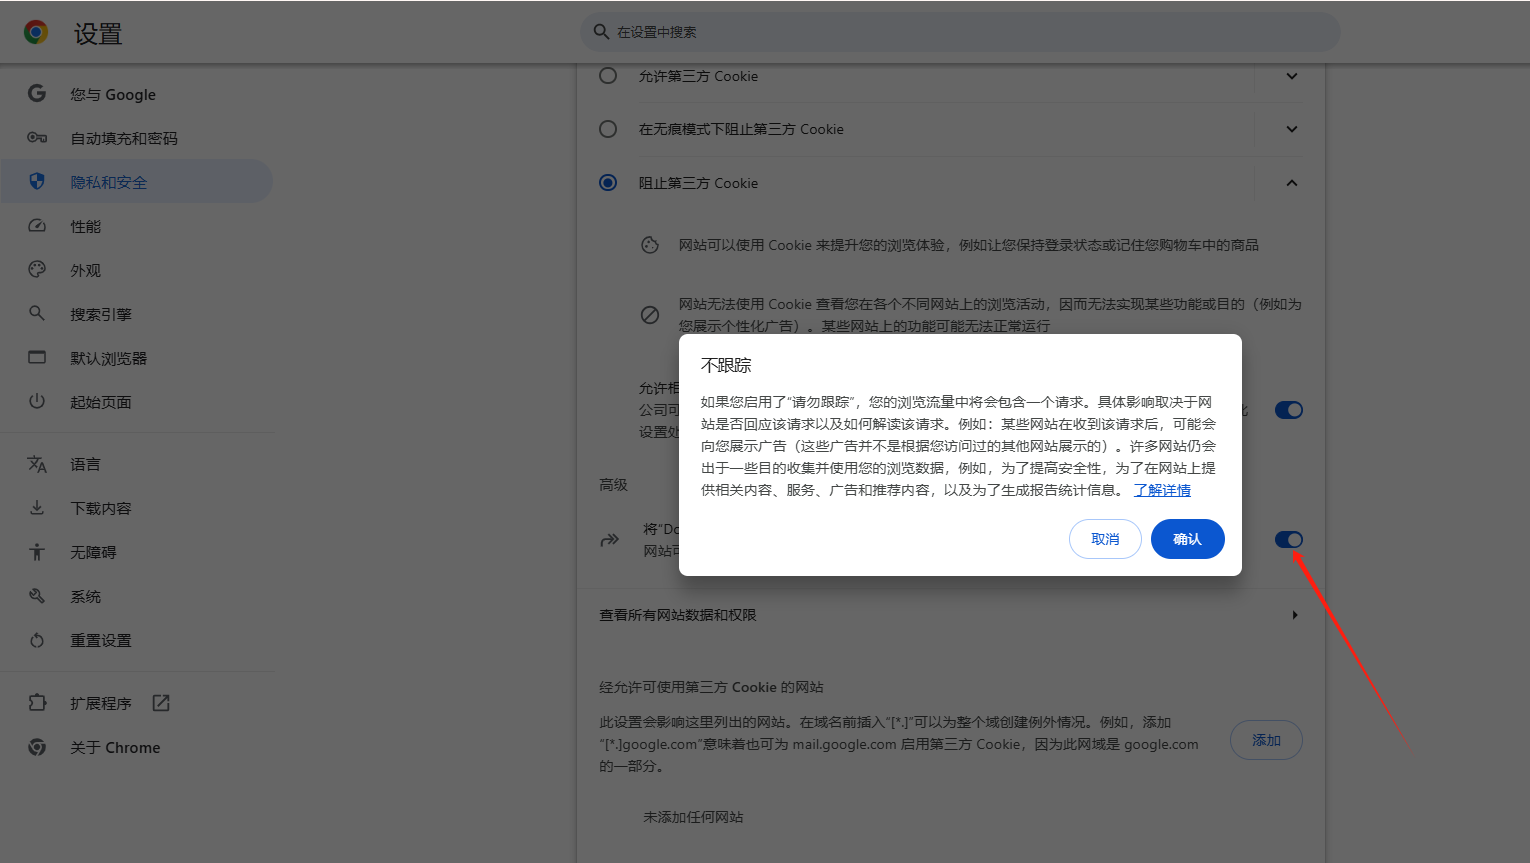
Task: Click the Chrome logo icon
Action: click(x=36, y=33)
